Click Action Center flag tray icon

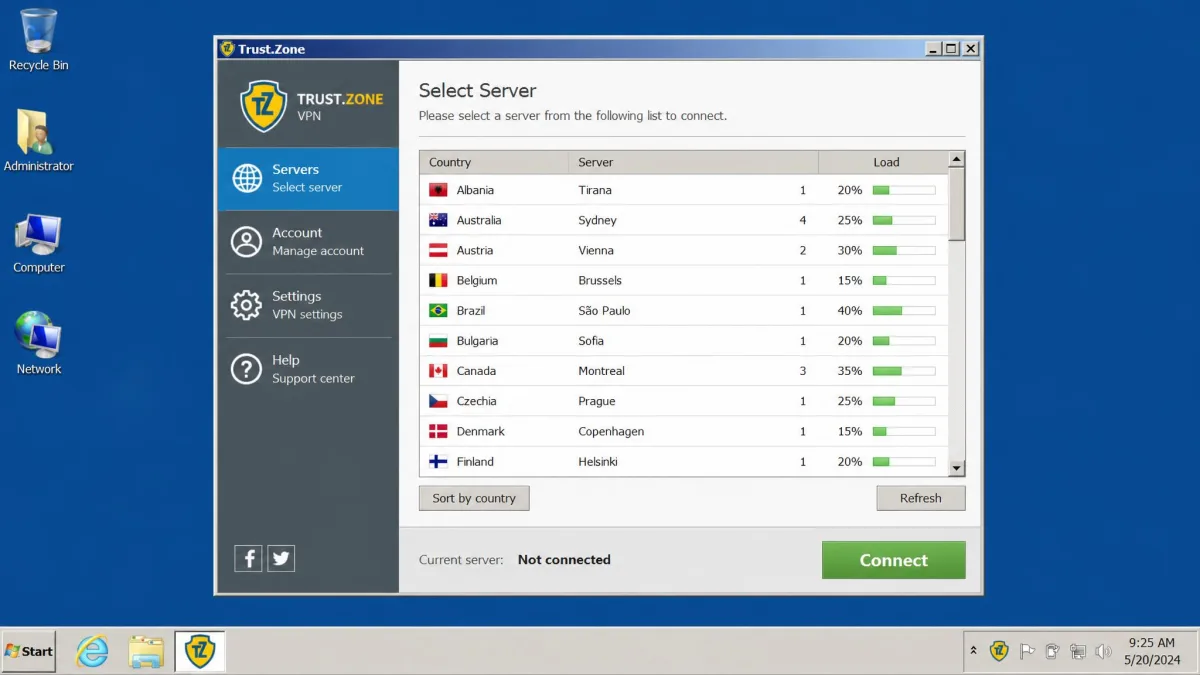tap(1027, 651)
